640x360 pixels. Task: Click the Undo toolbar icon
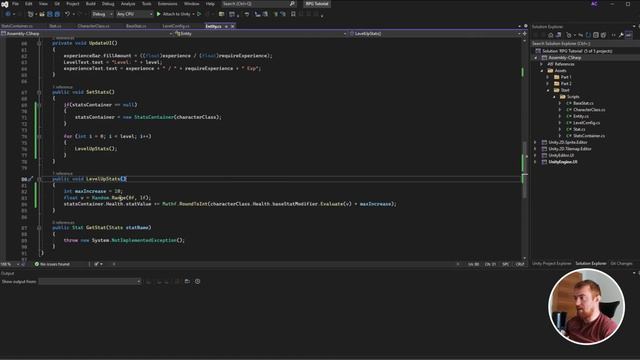[67, 14]
